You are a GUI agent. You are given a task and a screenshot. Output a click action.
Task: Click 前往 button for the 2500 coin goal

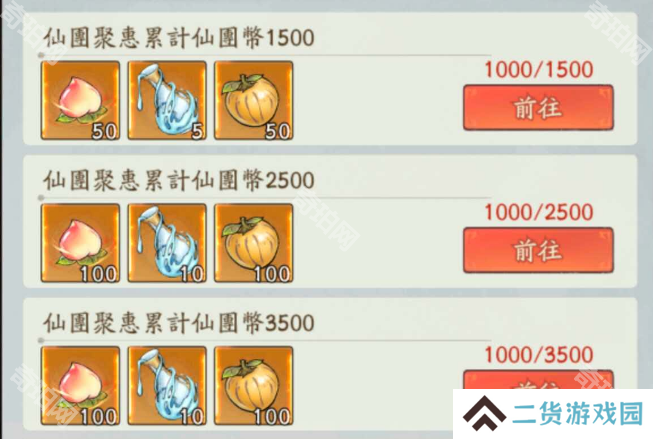tap(538, 250)
